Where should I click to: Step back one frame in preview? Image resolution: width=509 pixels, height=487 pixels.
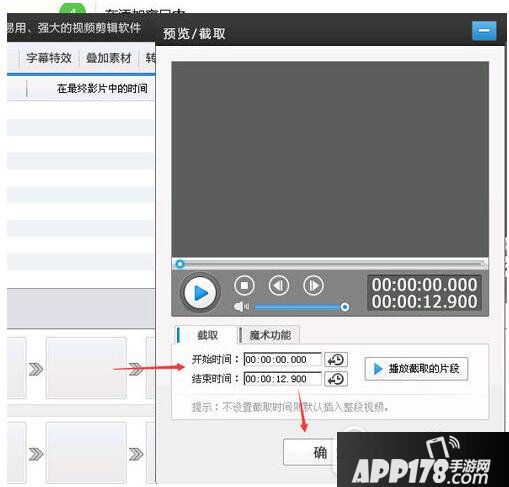279,285
